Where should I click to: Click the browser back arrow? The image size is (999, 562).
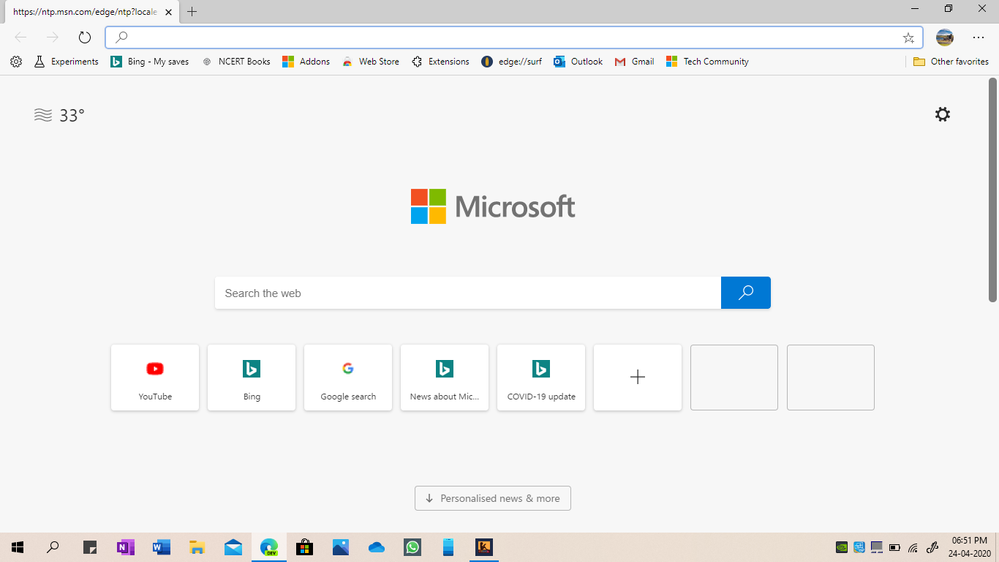[x=20, y=38]
